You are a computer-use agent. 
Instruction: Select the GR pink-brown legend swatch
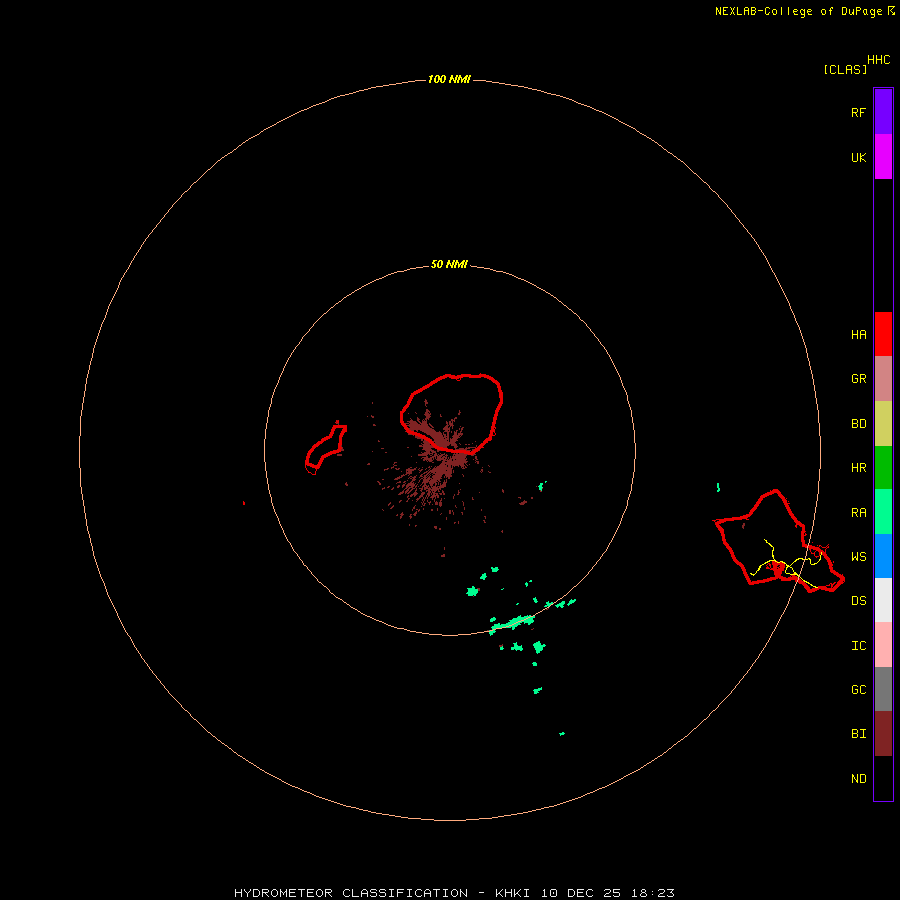pyautogui.click(x=883, y=379)
